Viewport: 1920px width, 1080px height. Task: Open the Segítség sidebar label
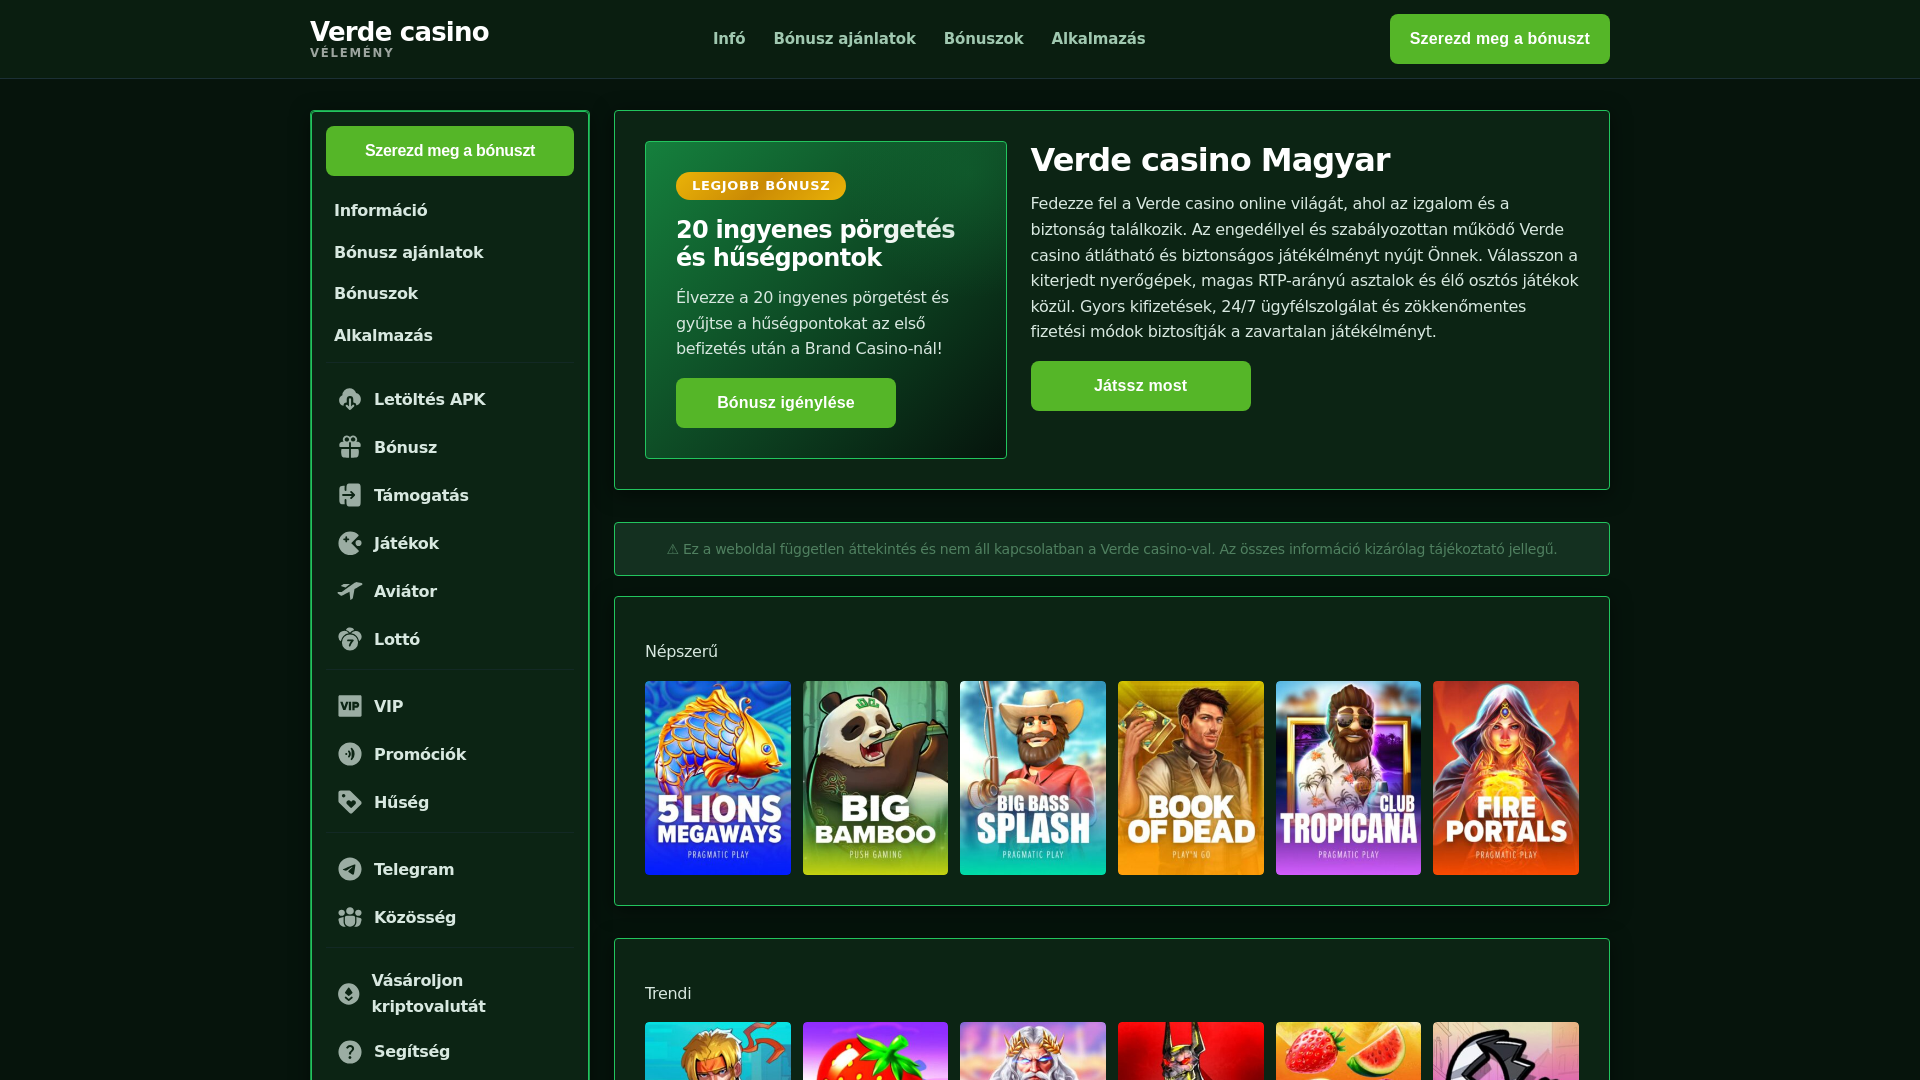[x=412, y=1052]
